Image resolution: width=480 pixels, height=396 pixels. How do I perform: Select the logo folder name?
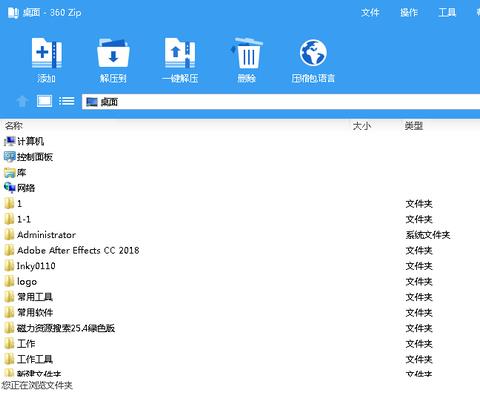[x=27, y=282]
